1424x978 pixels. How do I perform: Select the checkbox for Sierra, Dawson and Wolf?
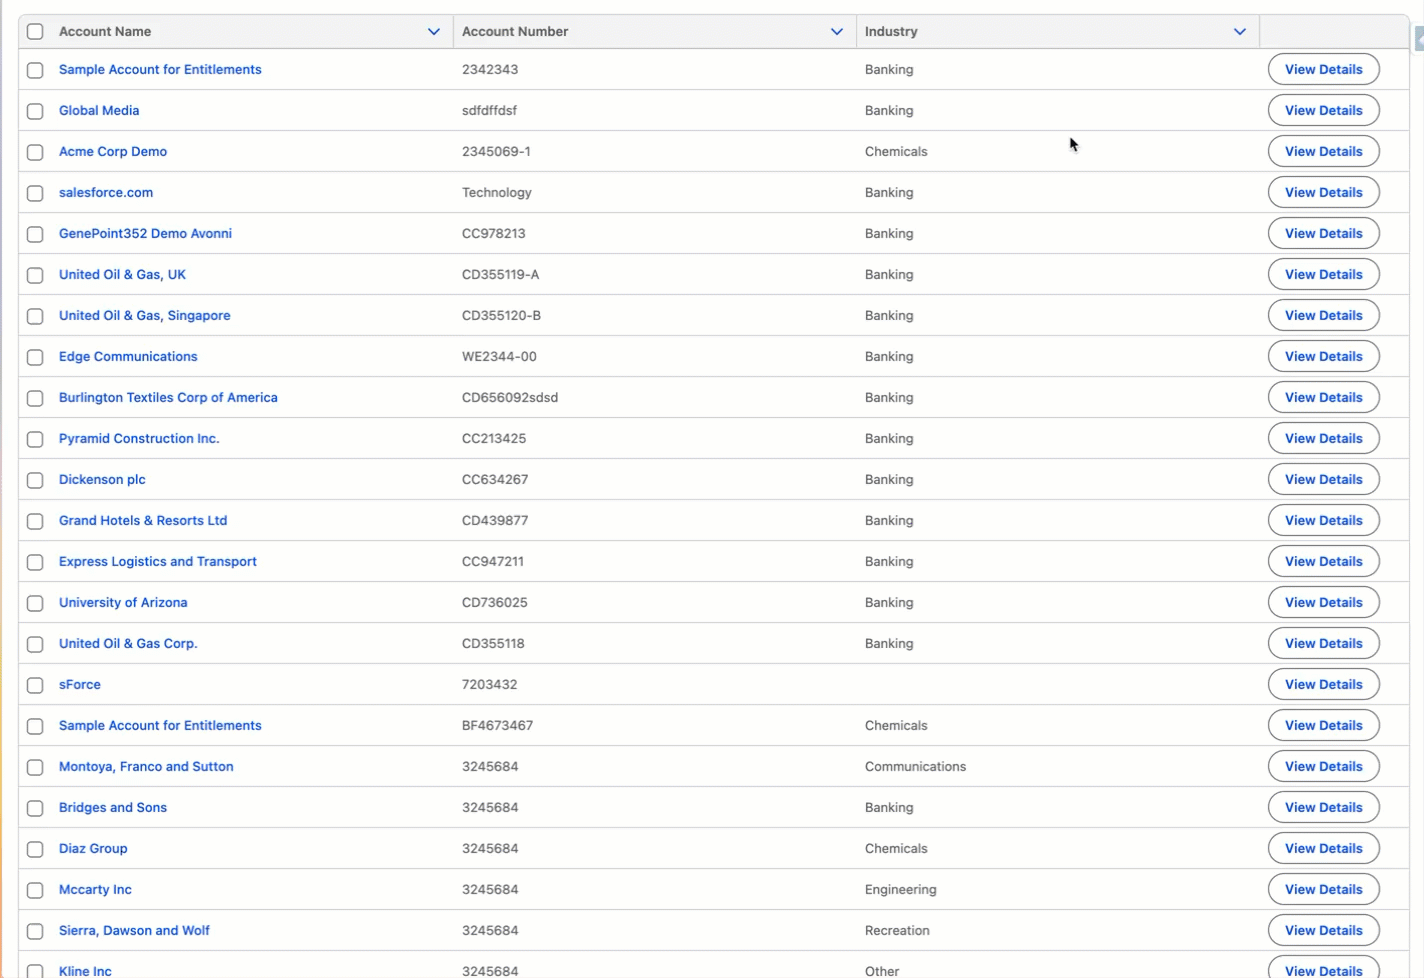(35, 931)
